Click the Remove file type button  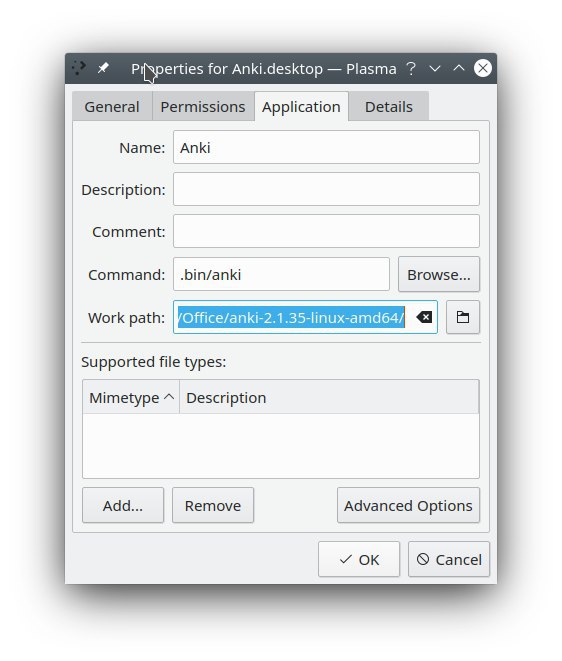213,505
